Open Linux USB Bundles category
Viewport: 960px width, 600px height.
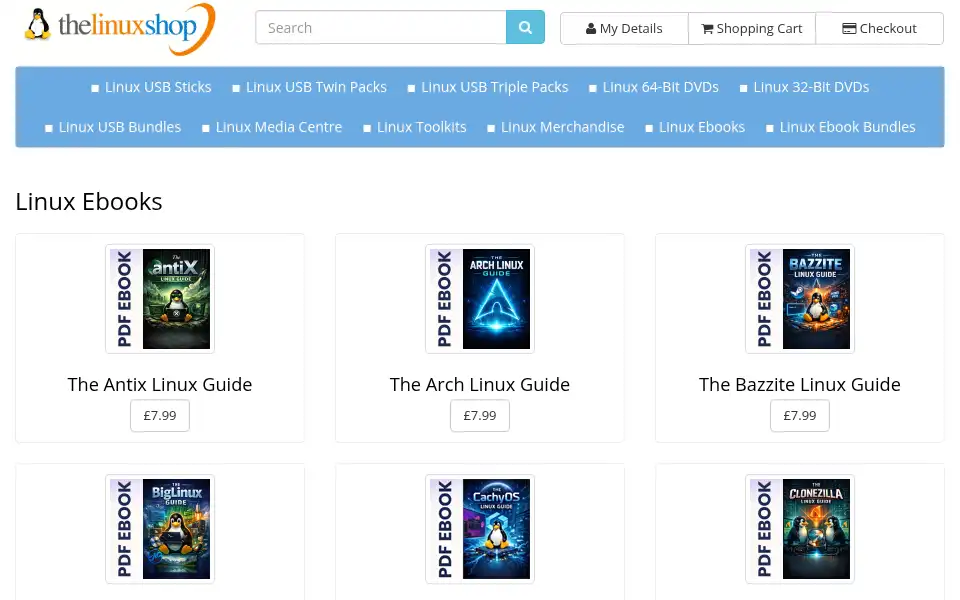[x=120, y=127]
